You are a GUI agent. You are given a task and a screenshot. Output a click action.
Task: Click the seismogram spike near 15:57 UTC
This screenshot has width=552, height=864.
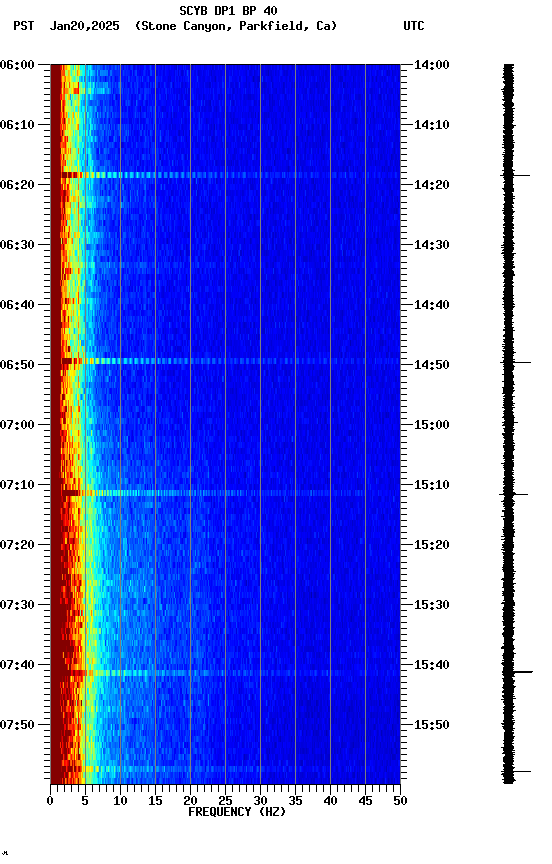516,771
